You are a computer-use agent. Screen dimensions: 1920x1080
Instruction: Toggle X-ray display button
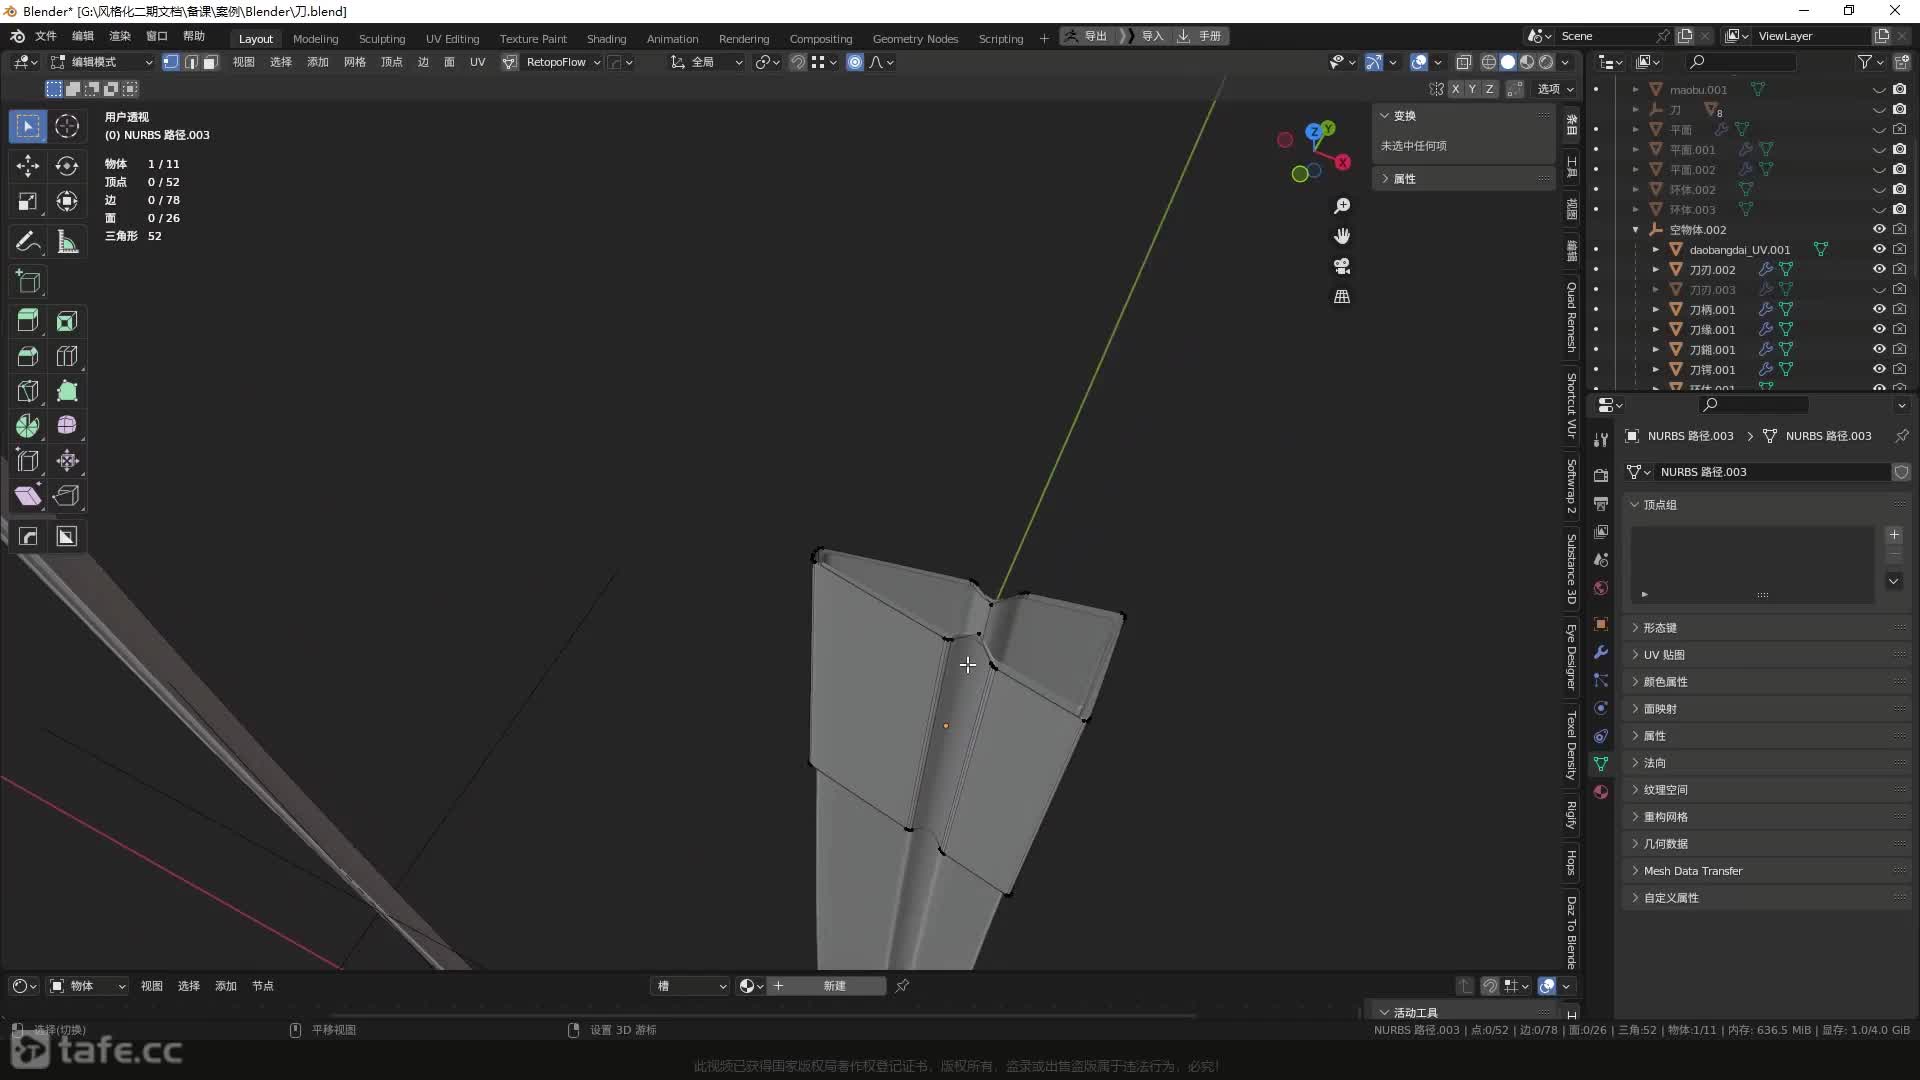click(x=1464, y=62)
